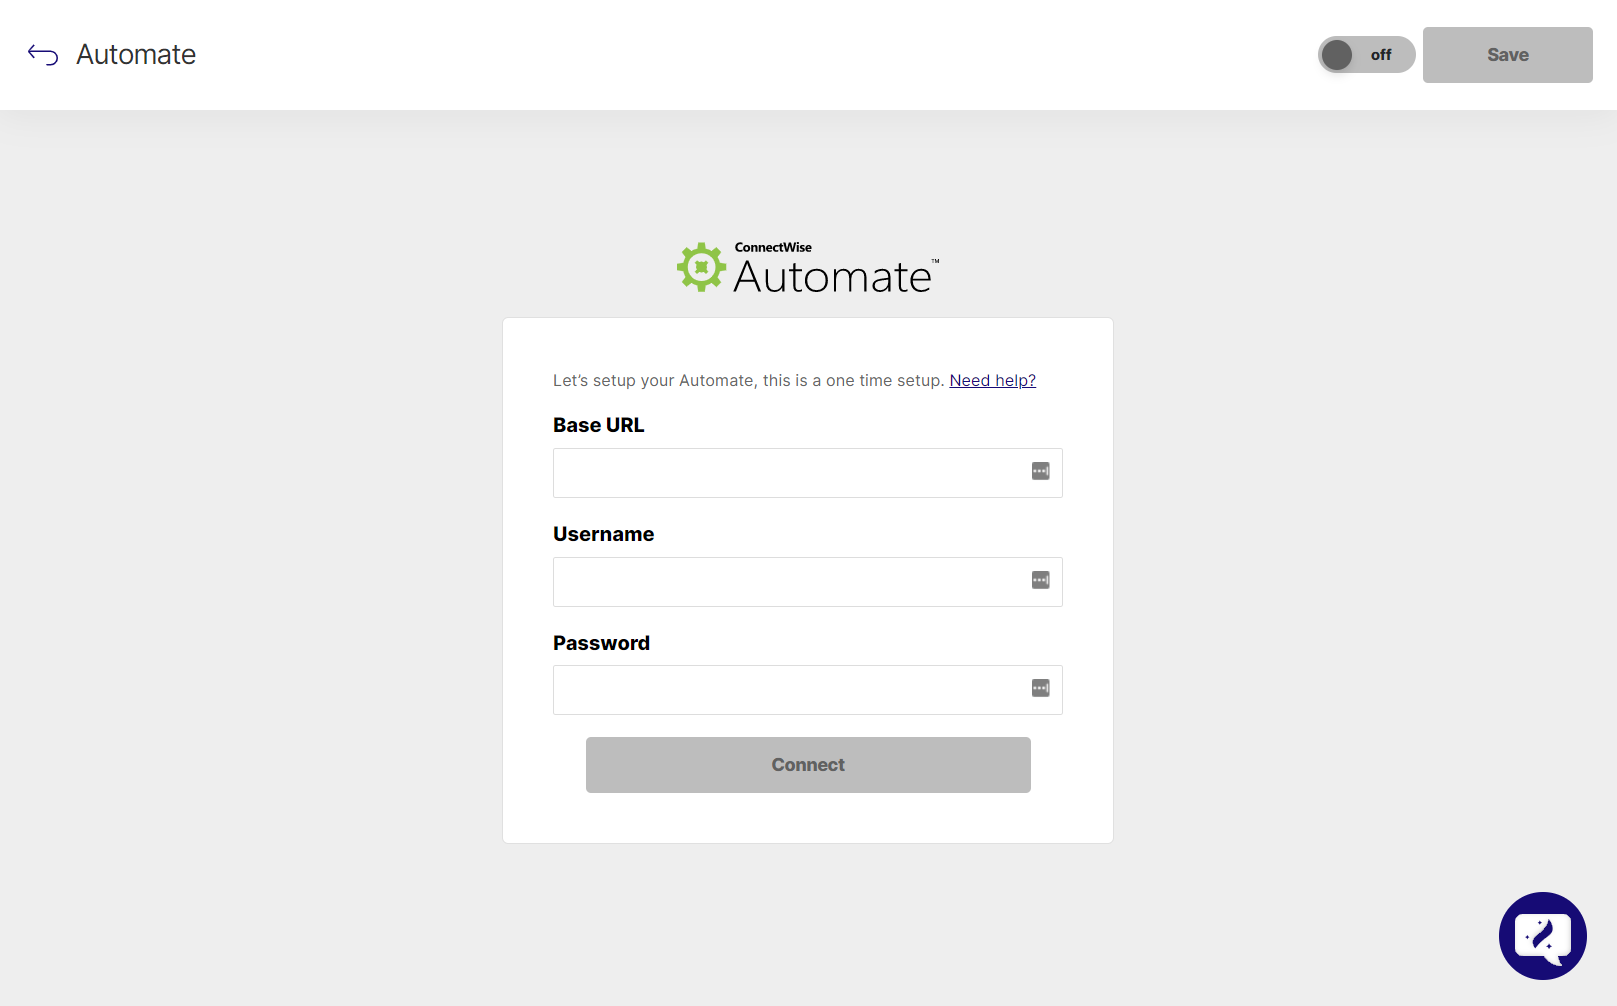Focus the Username input field

click(x=807, y=582)
